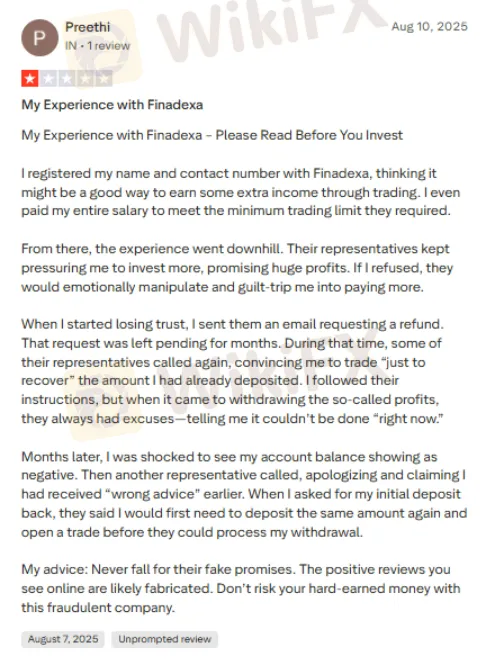Viewport: 486px width, 659px height.
Task: Click the Aug 10, 2025 post date
Action: pos(429,26)
